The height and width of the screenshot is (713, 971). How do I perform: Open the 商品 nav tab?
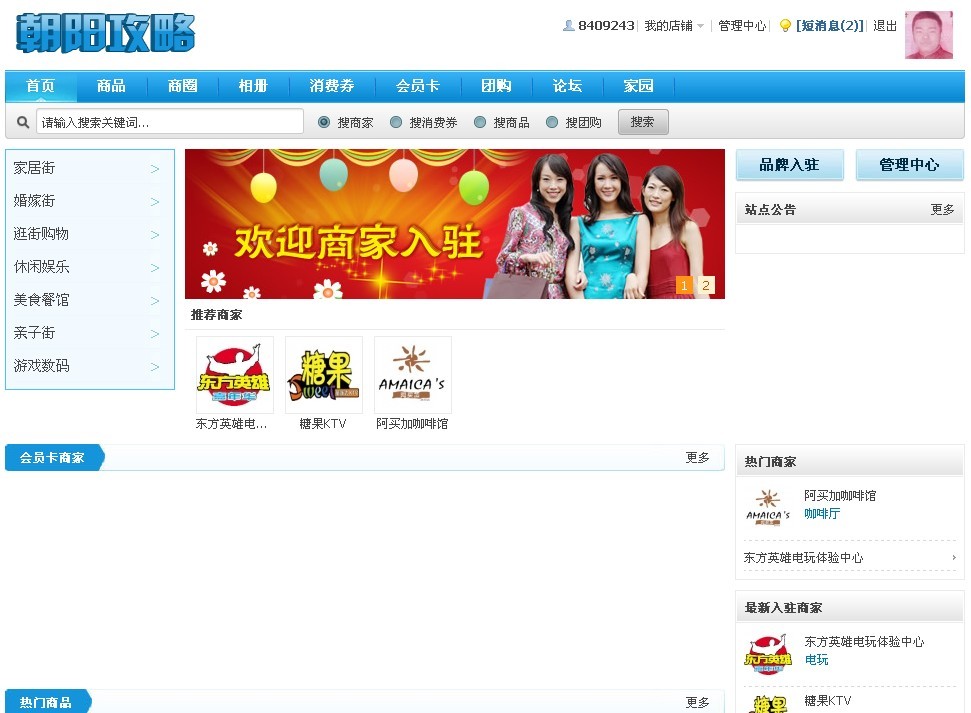[x=111, y=85]
